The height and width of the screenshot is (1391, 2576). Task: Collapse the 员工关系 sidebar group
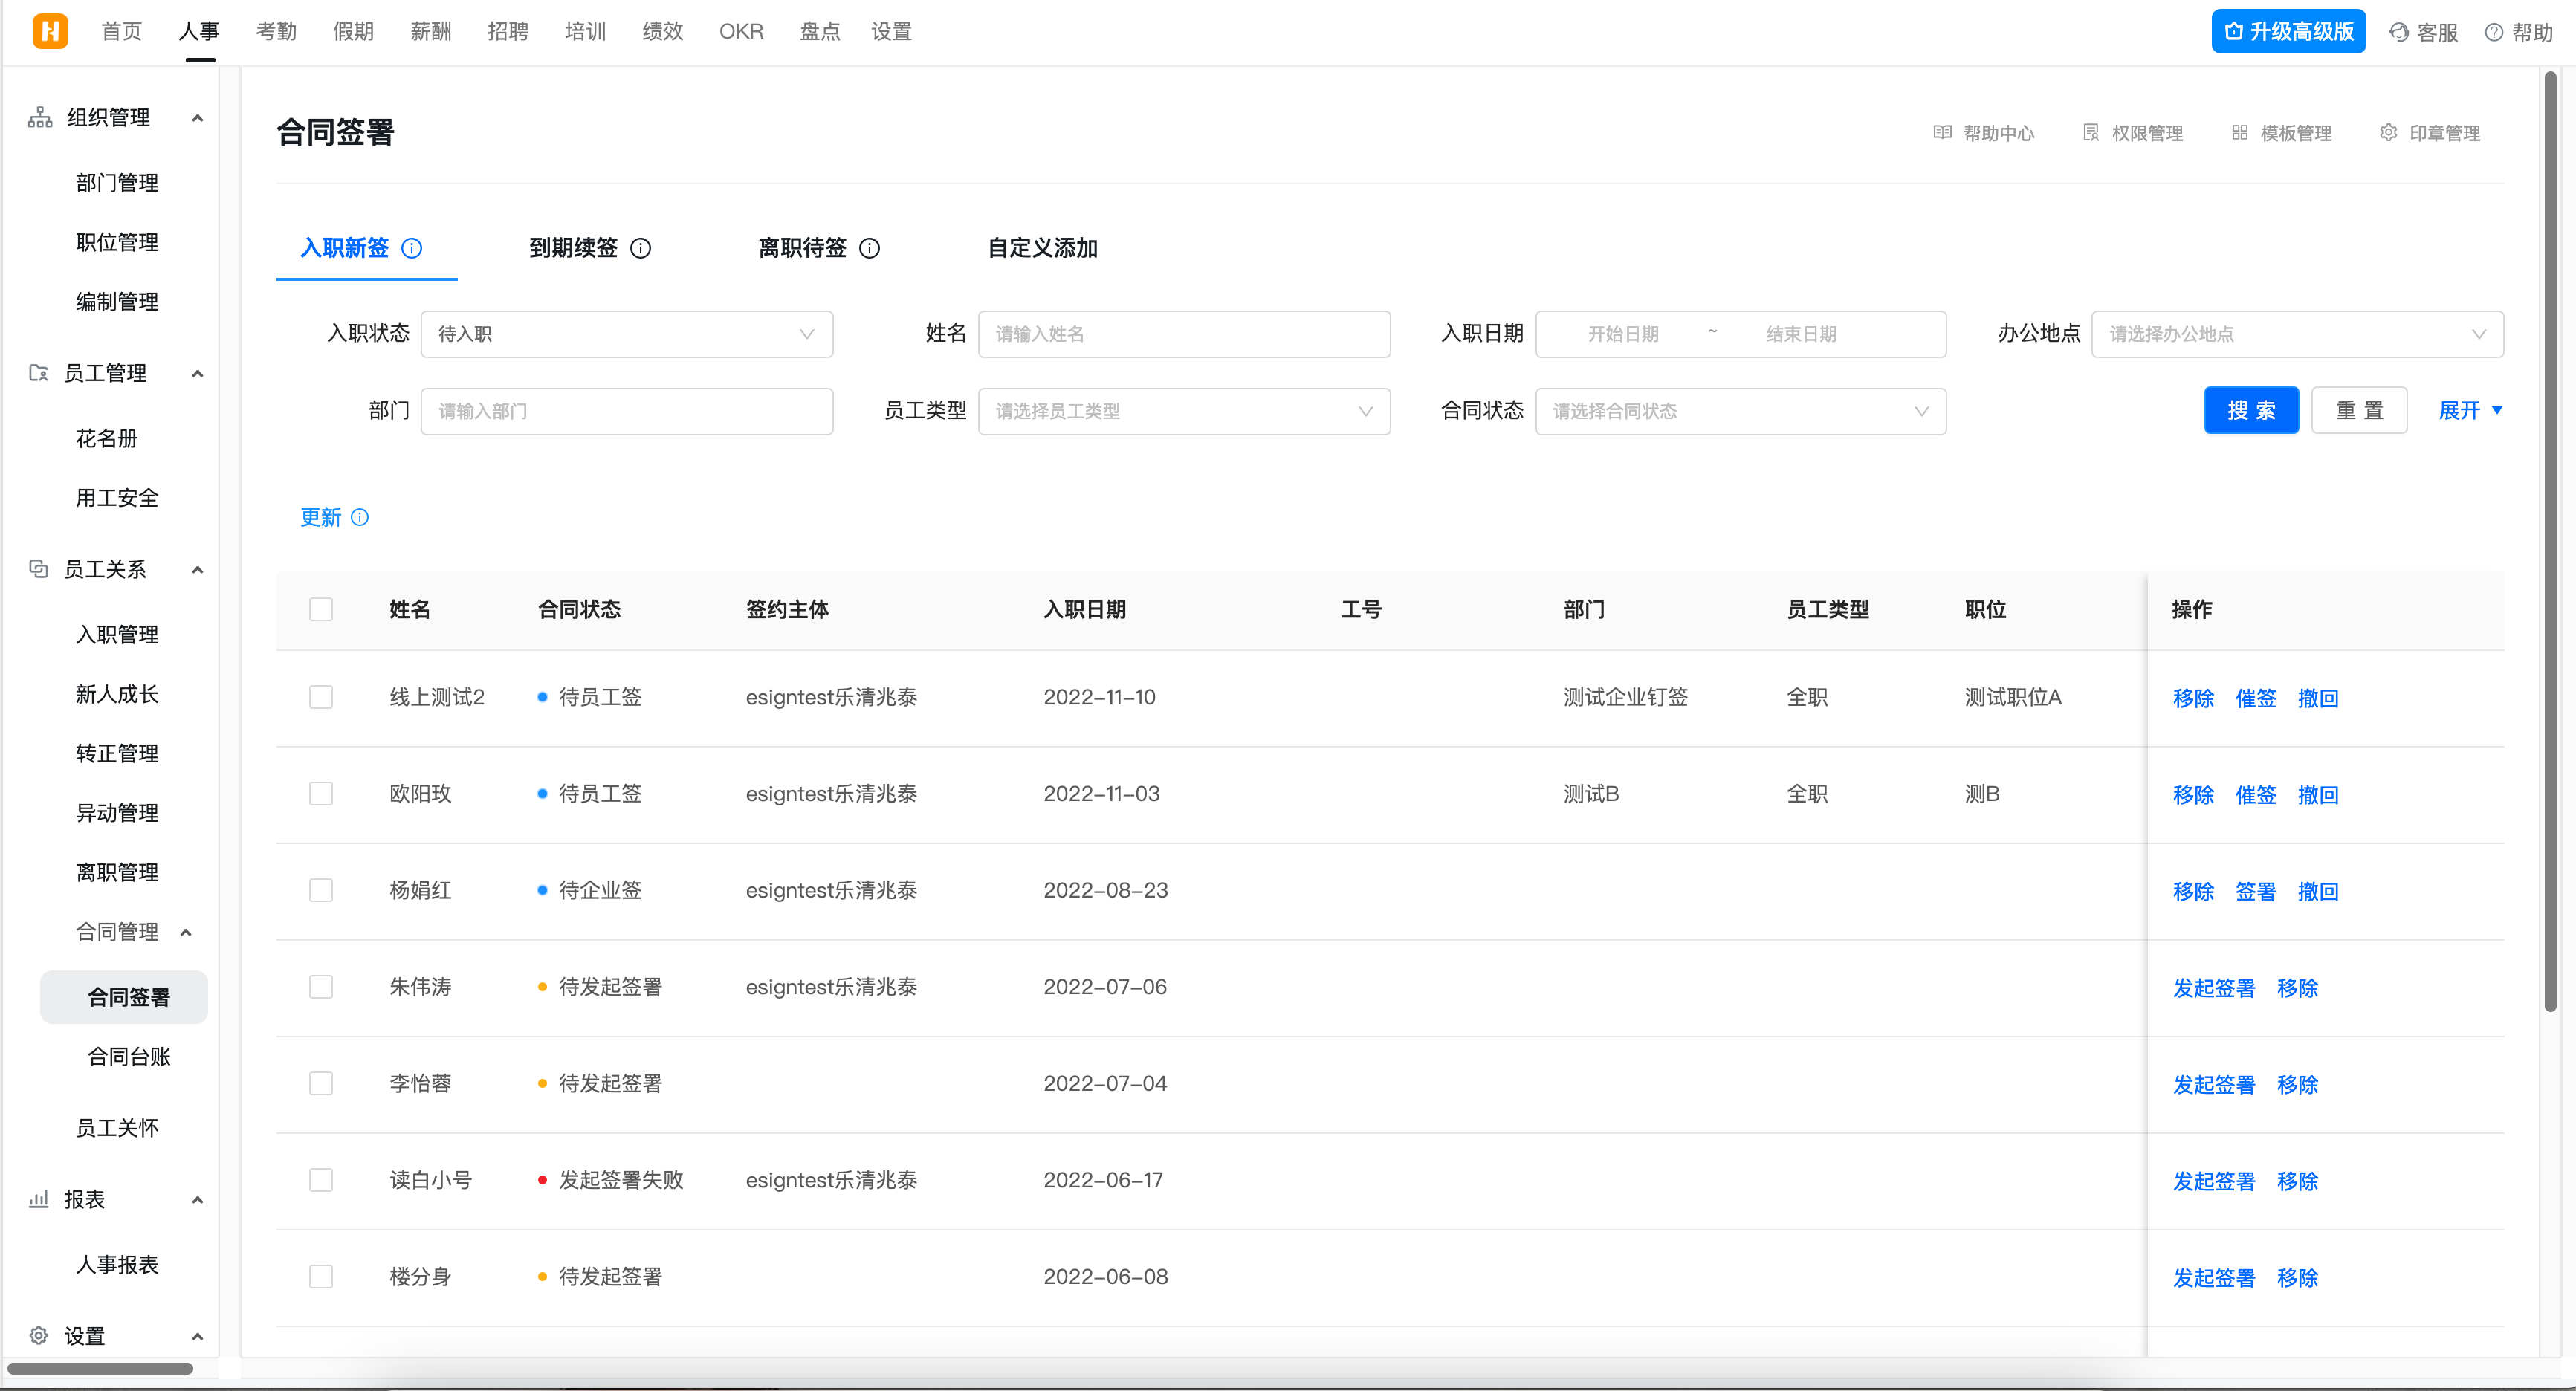pos(198,570)
